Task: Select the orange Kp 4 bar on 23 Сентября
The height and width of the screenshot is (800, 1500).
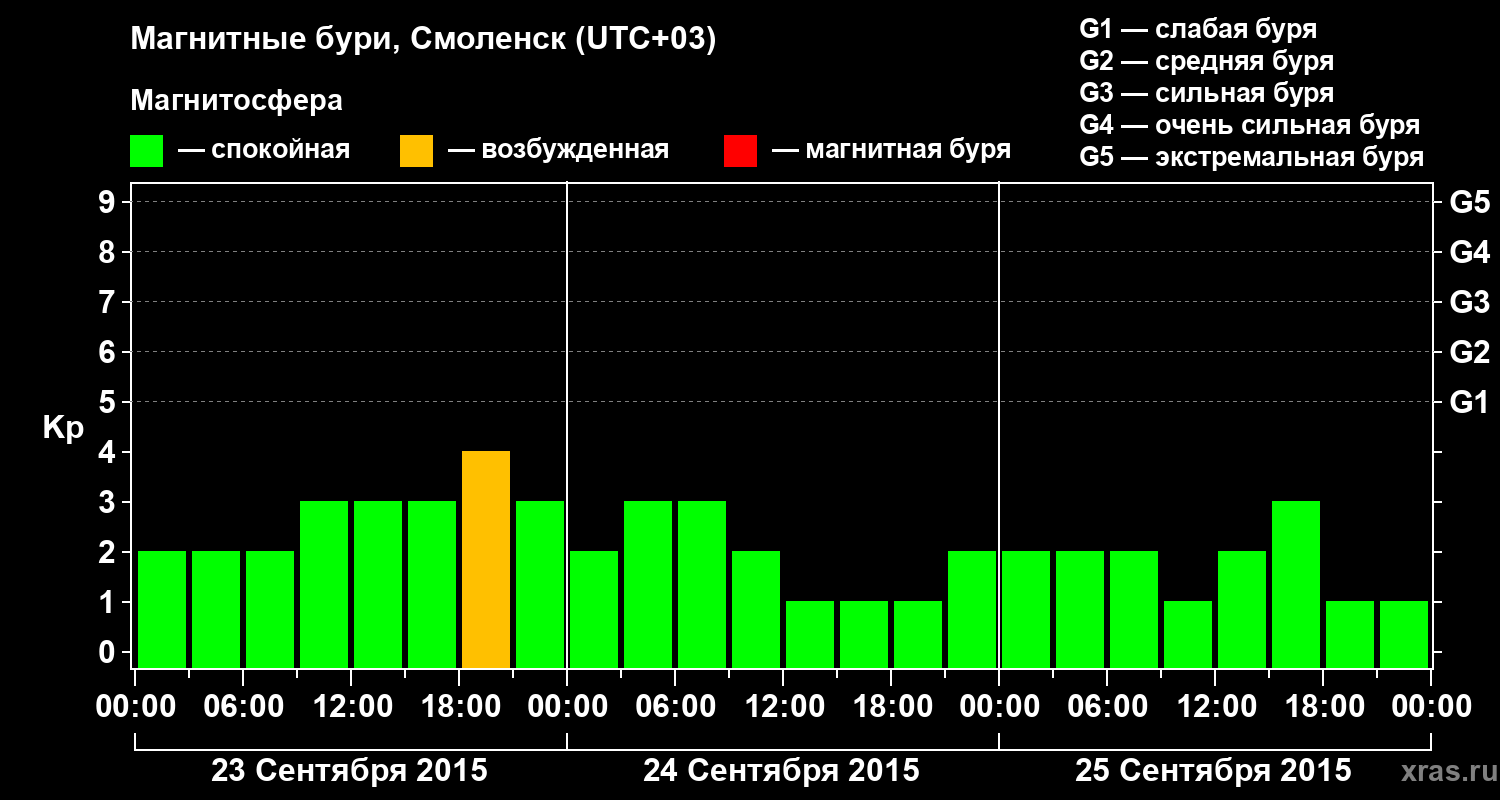Action: (x=486, y=559)
